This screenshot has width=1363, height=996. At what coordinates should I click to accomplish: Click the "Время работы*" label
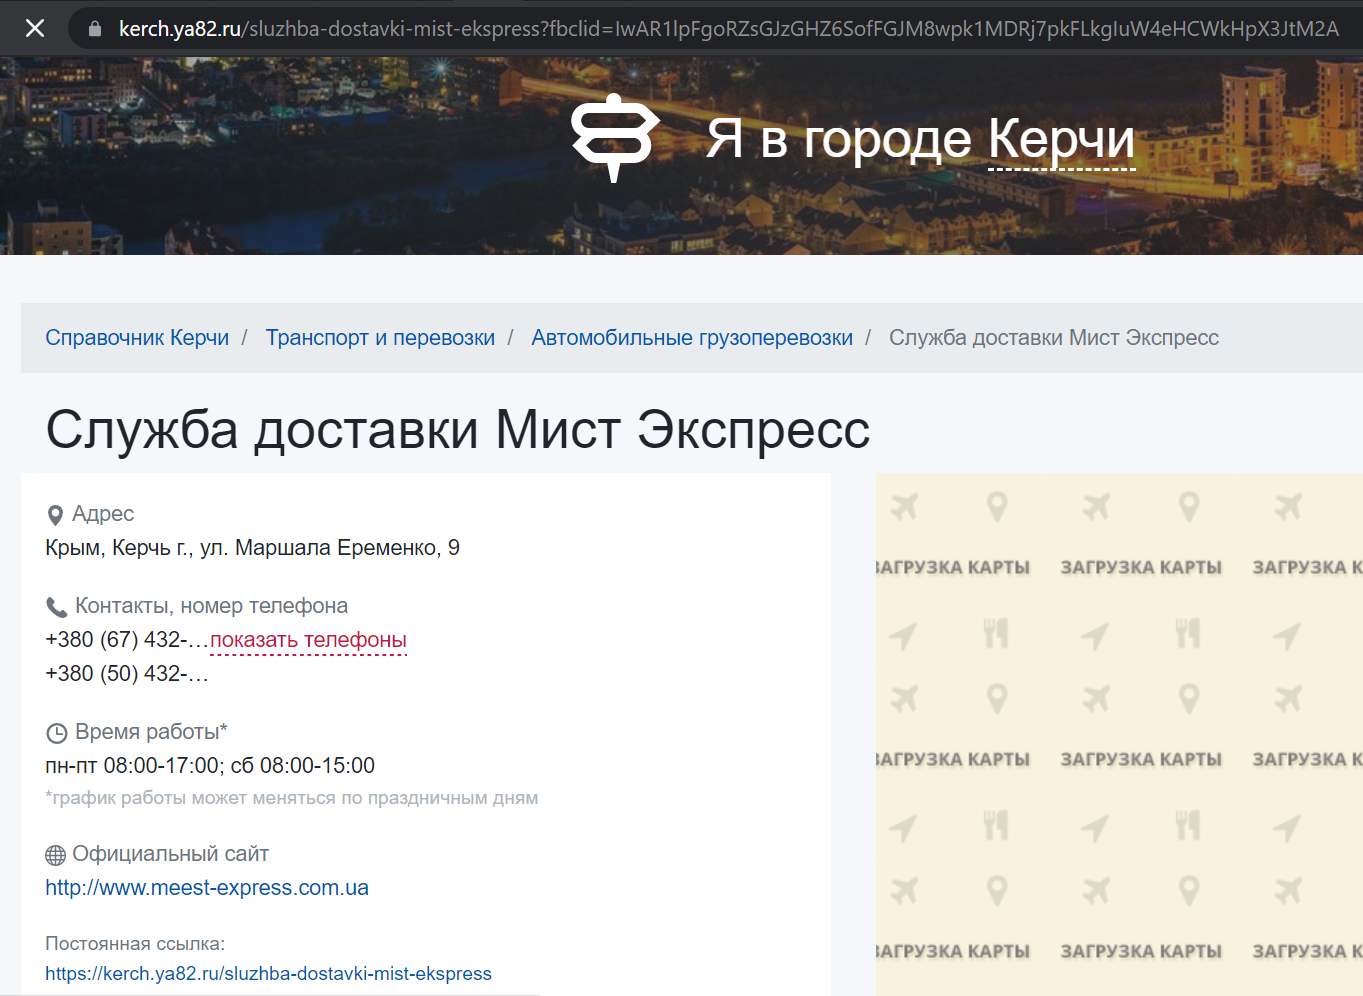click(151, 732)
